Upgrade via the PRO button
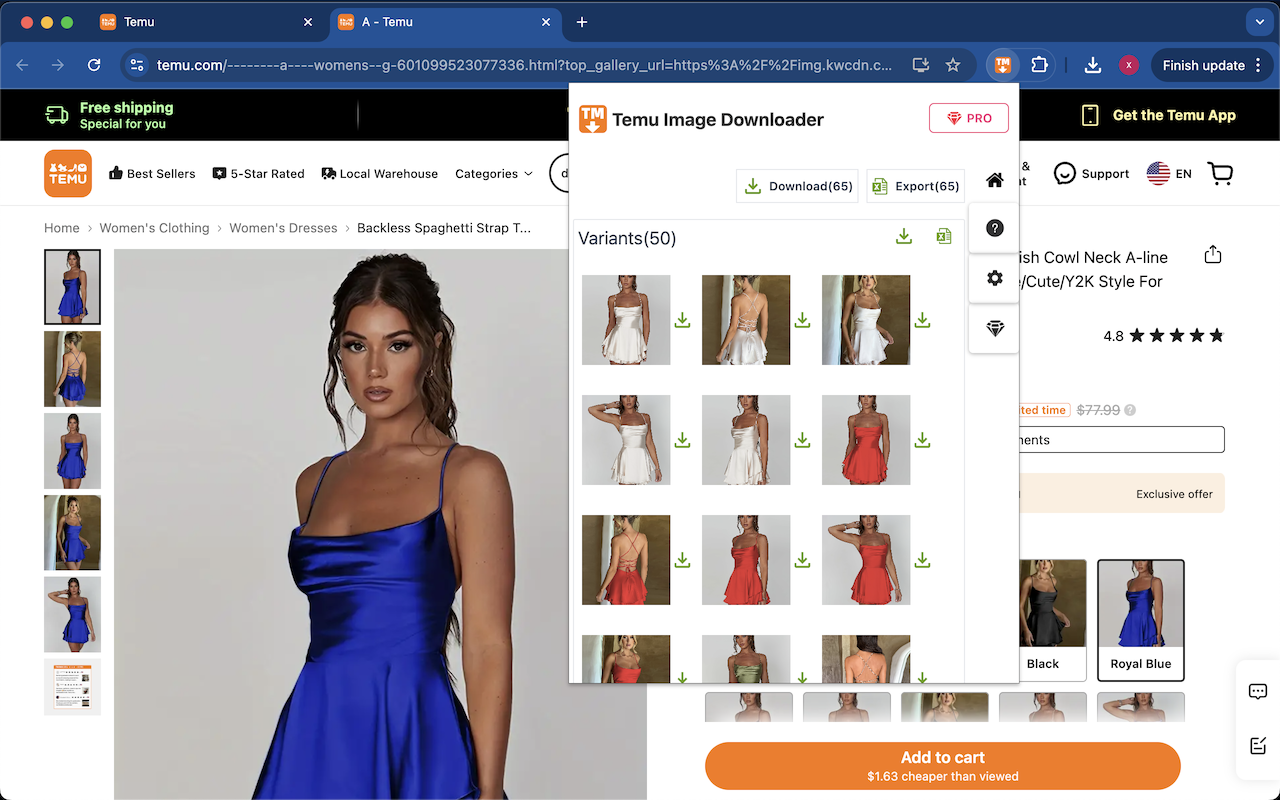1280x800 pixels. [968, 118]
